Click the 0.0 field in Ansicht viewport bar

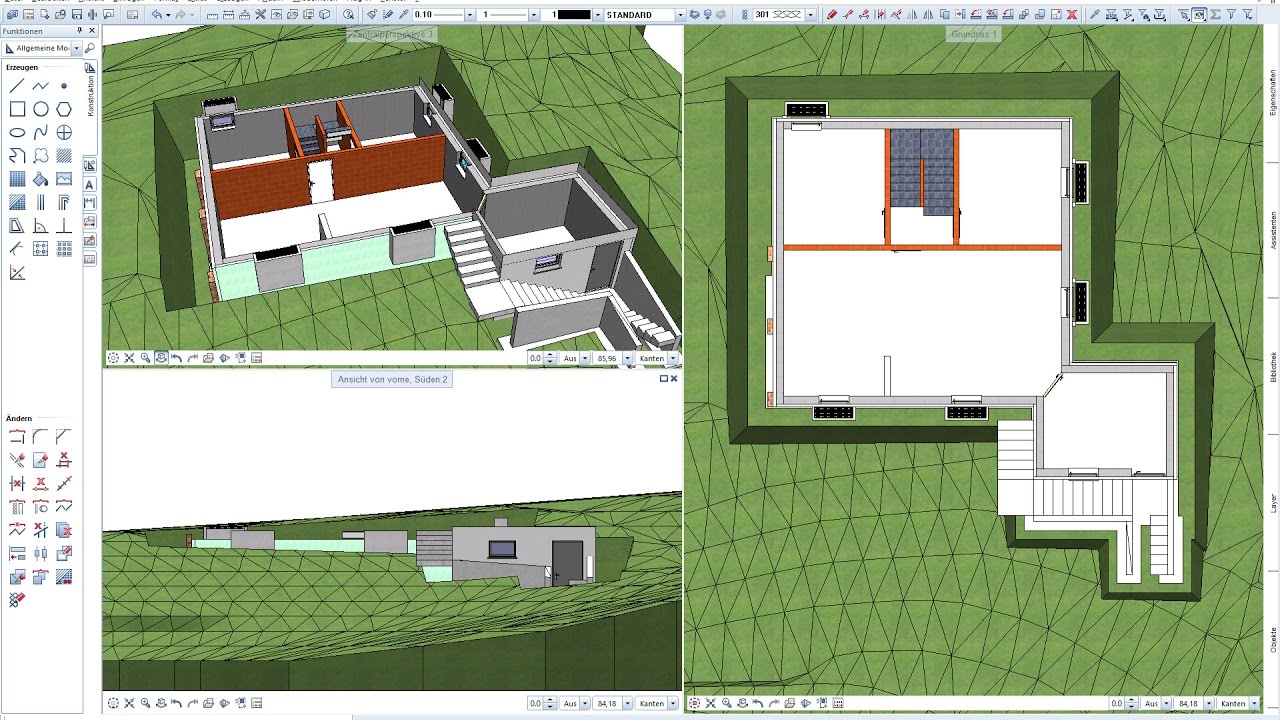[x=535, y=703]
